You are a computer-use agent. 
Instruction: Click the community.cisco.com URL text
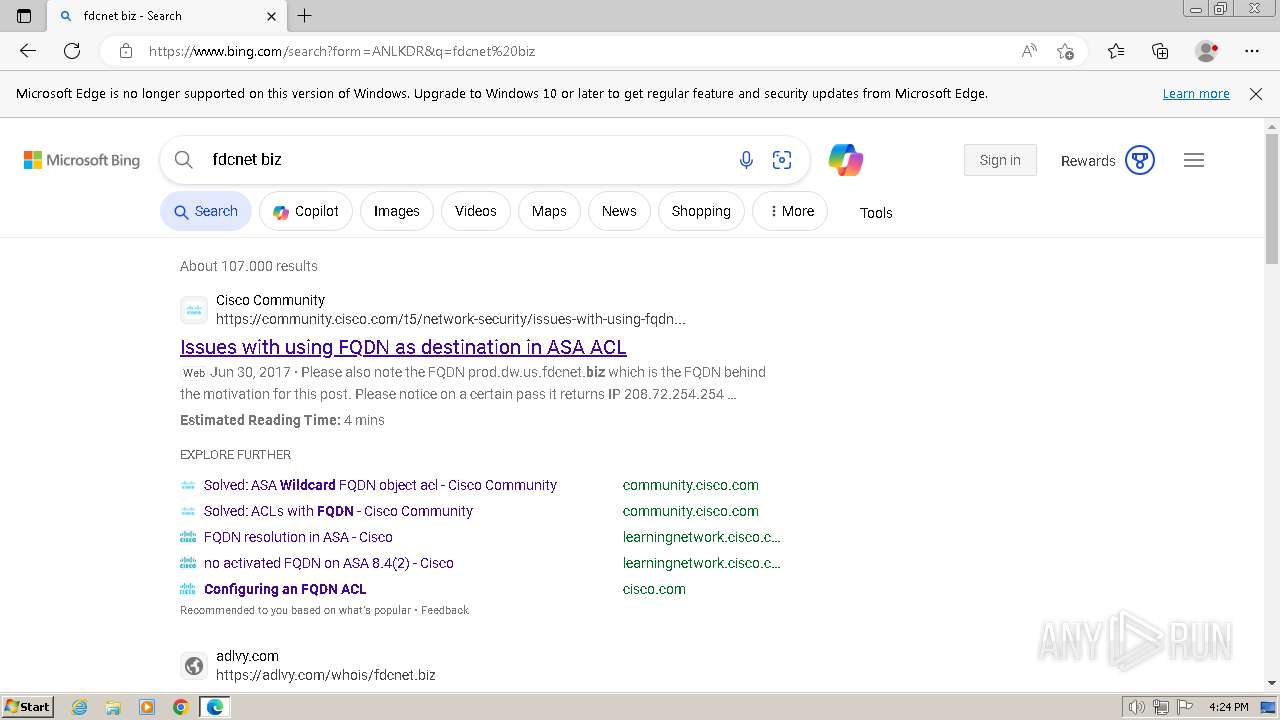click(451, 320)
